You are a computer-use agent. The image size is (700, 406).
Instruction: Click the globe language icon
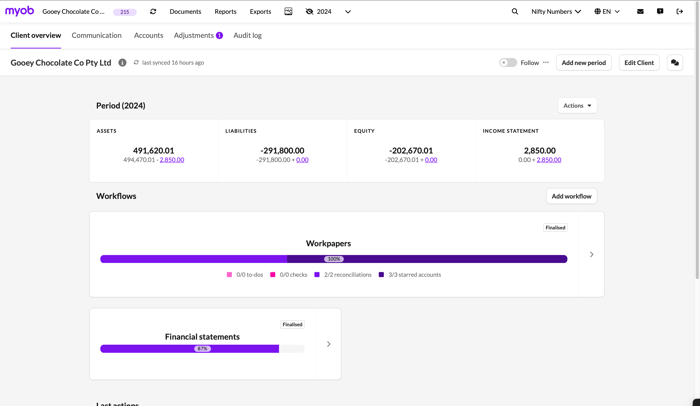[597, 12]
